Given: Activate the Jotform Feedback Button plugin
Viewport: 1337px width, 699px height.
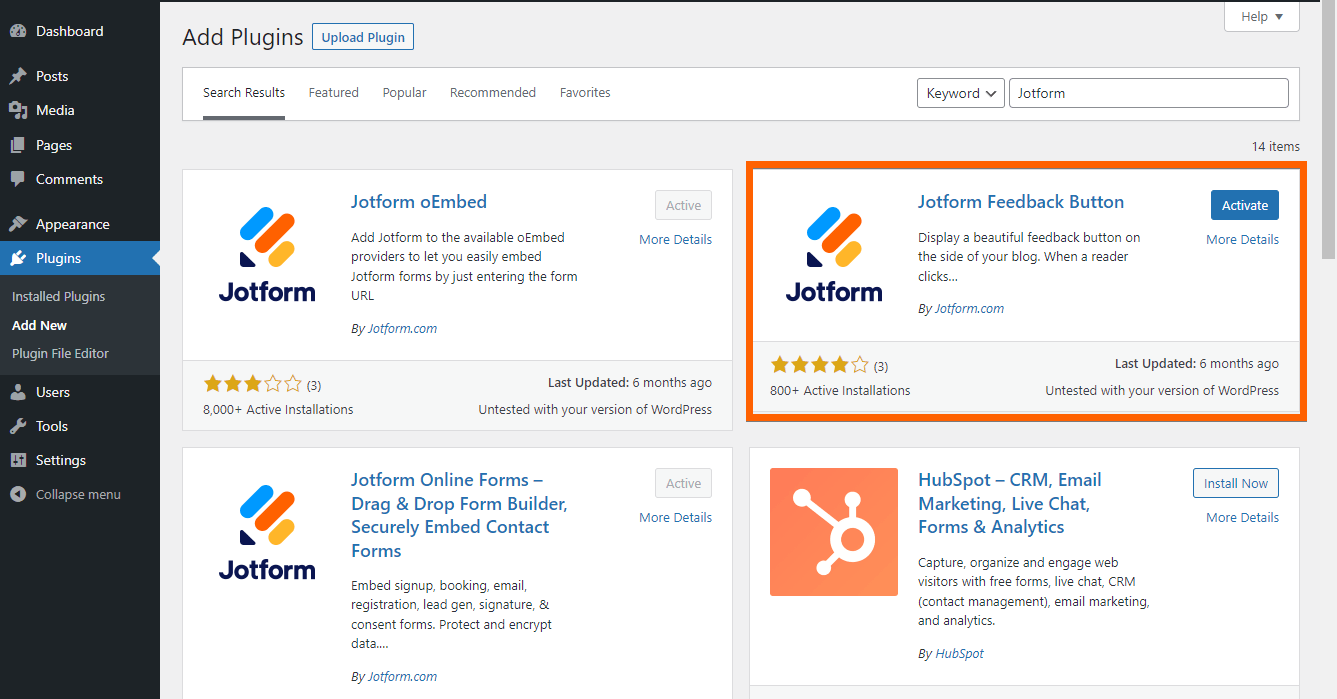Looking at the screenshot, I should (x=1244, y=205).
